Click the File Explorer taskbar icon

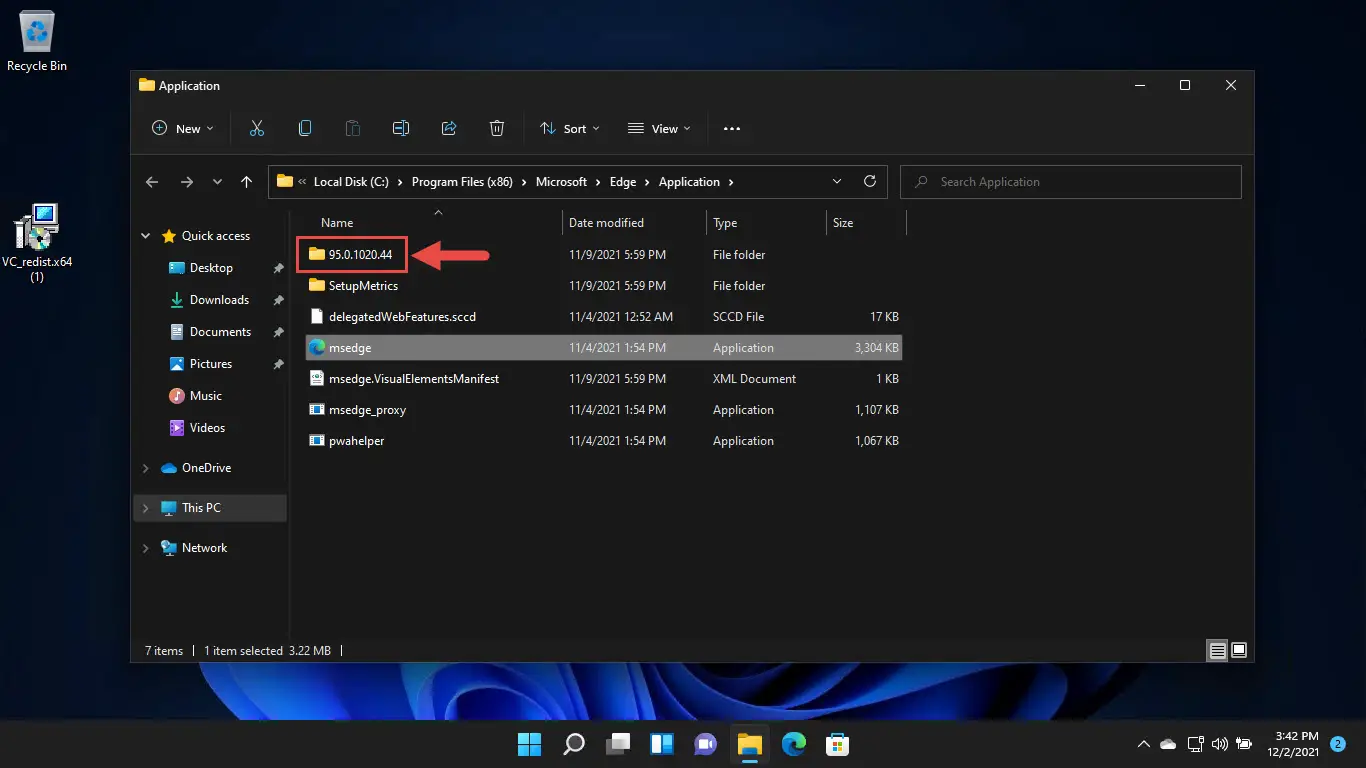point(749,744)
